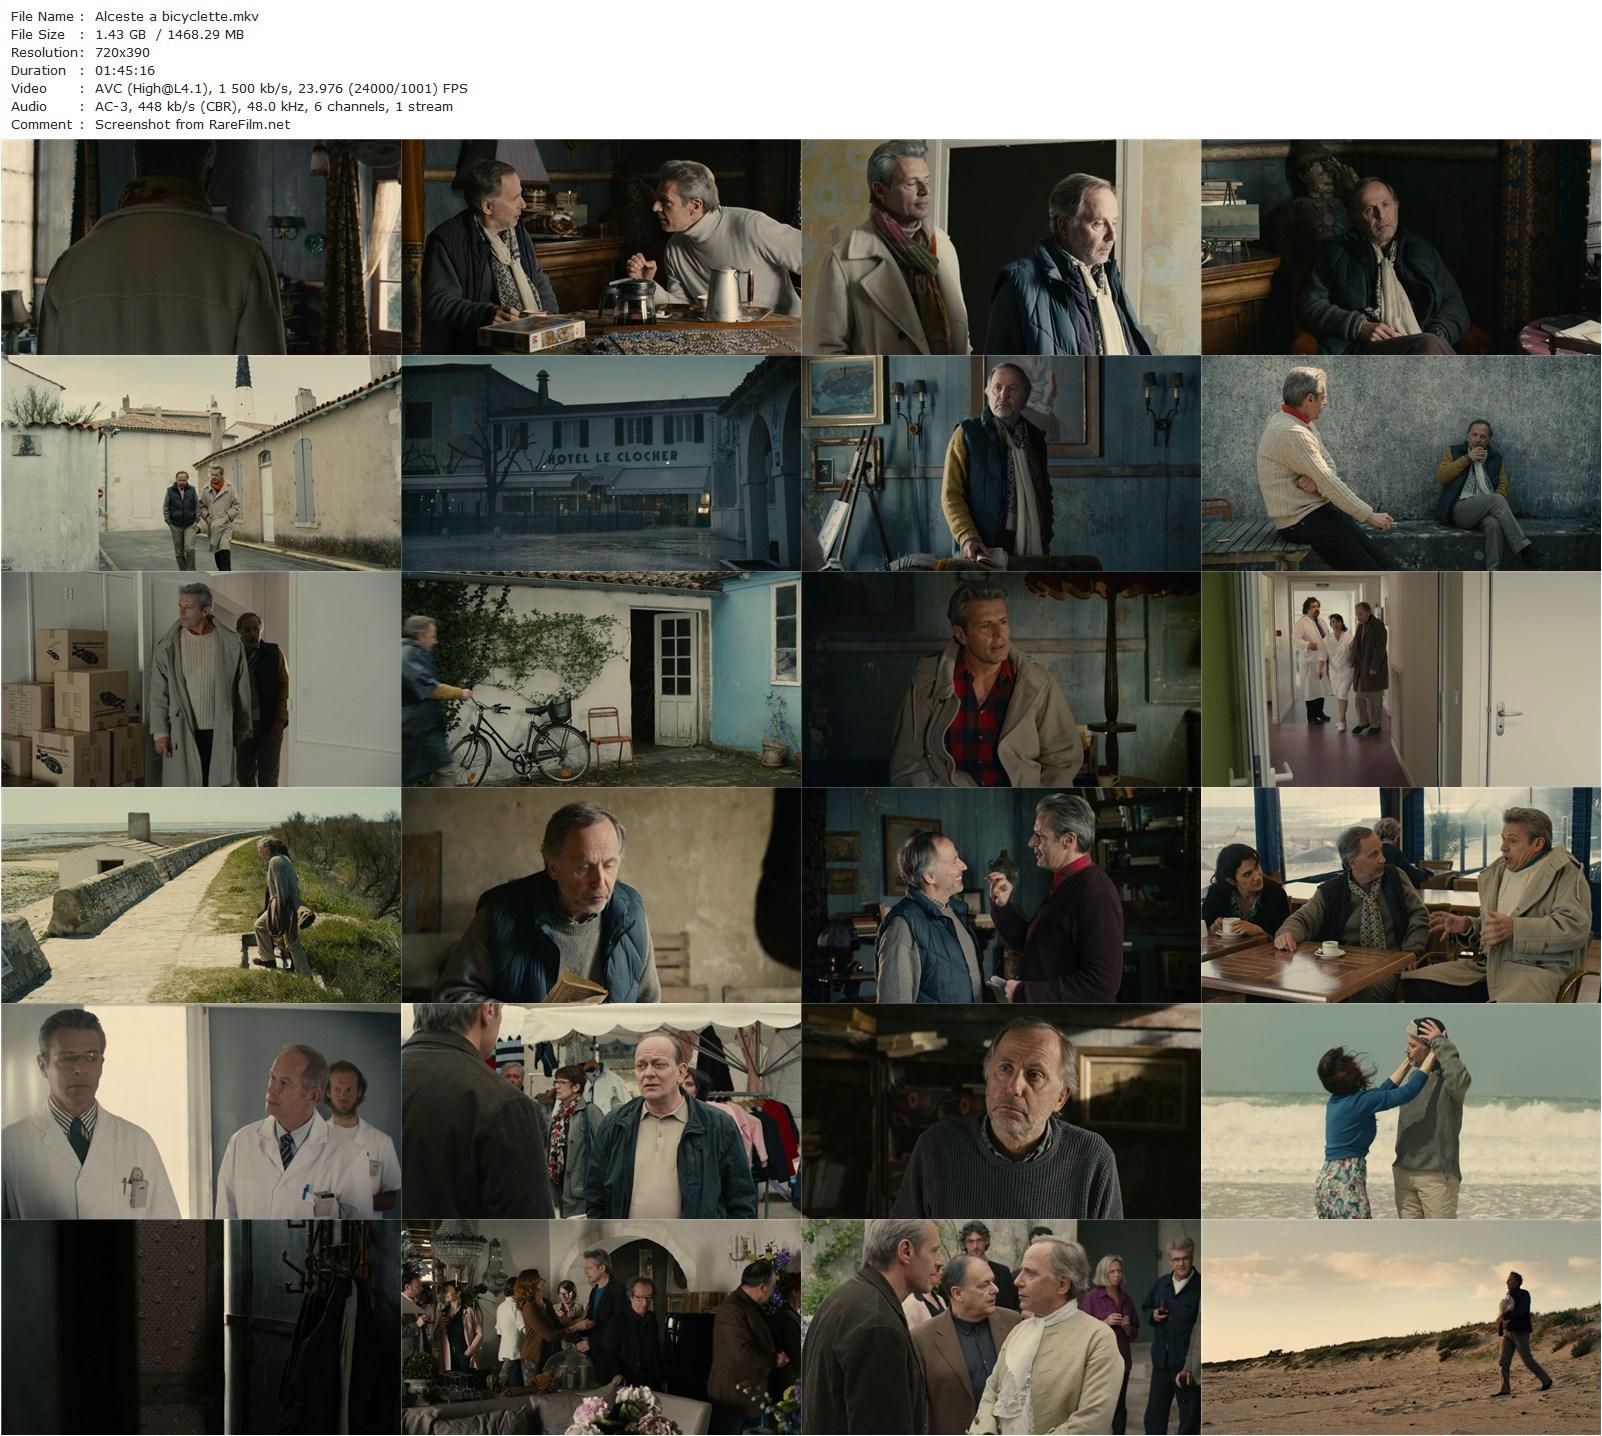Click the Hotel Le Clocher building thumbnail
Viewport: 1602px width, 1436px height.
tap(601, 463)
